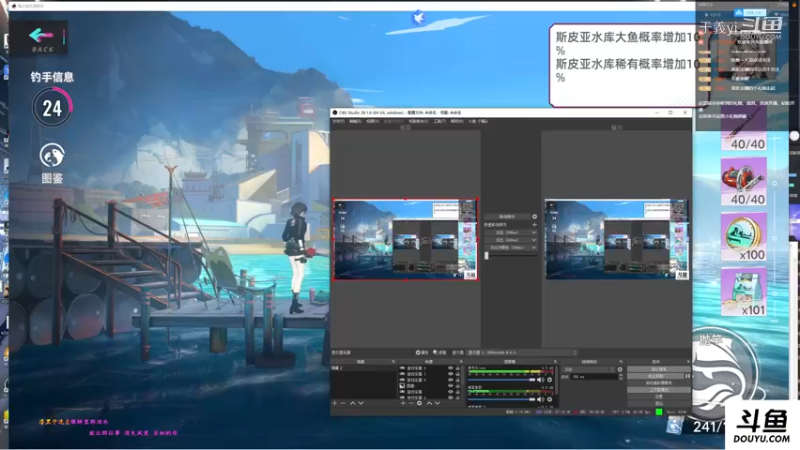Open the 帮助 Help menu in OBS
The height and width of the screenshot is (450, 800).
(x=457, y=121)
